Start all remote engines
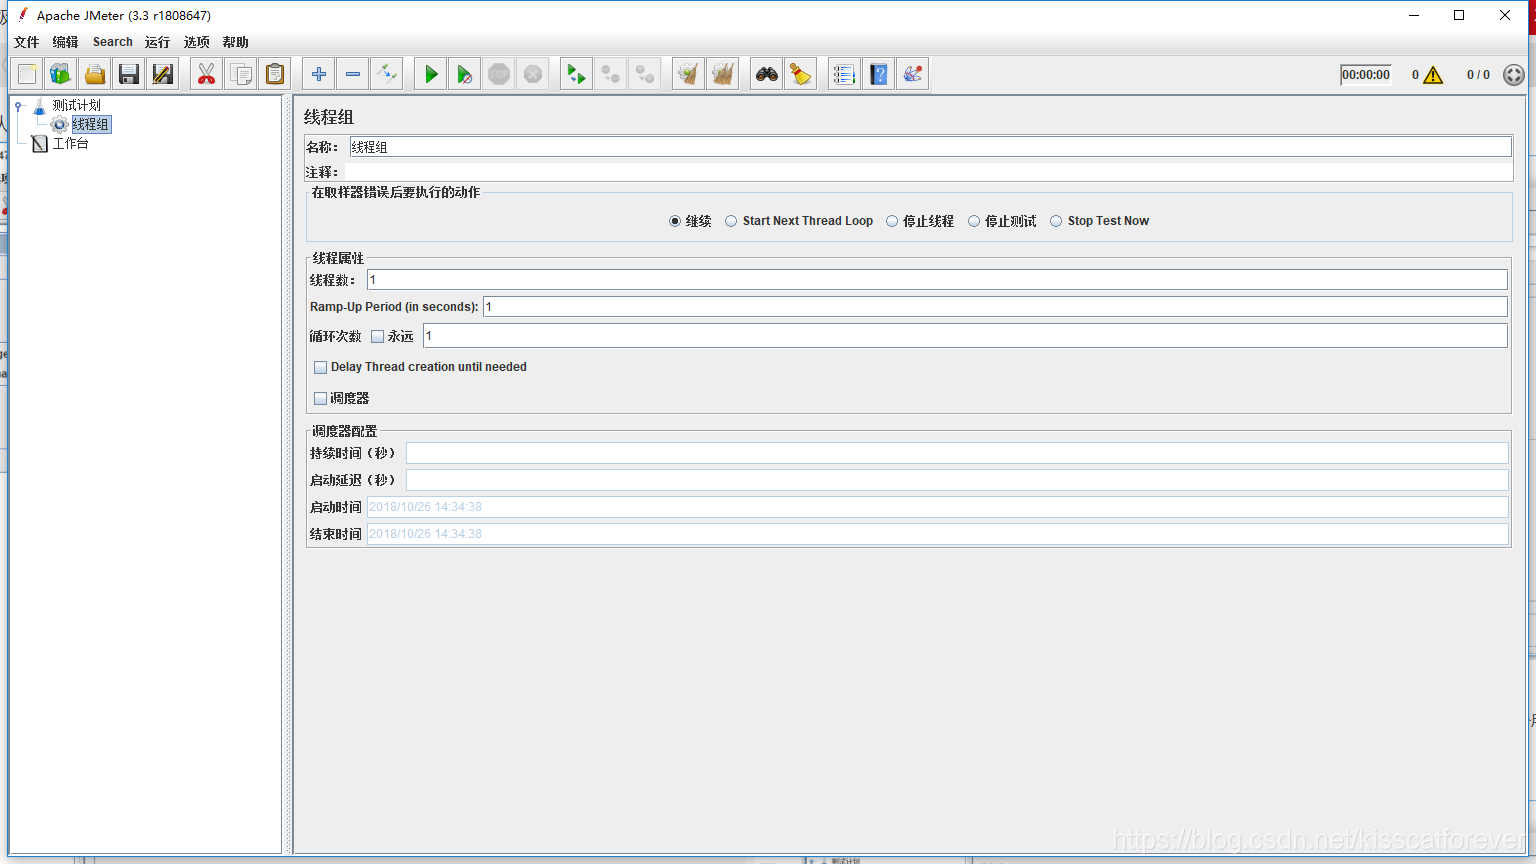Screen dimensions: 1536x864 pyautogui.click(x=577, y=74)
